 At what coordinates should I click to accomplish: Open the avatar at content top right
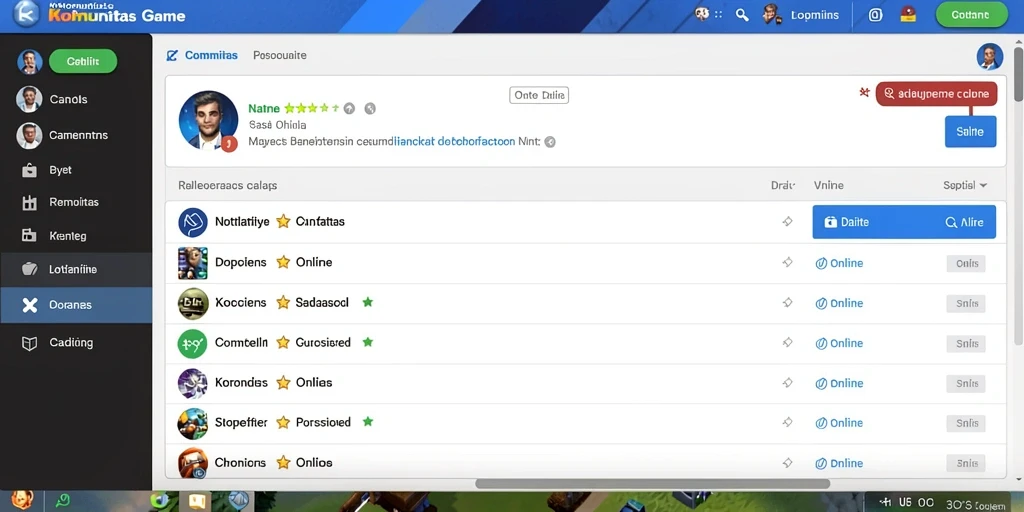point(989,57)
